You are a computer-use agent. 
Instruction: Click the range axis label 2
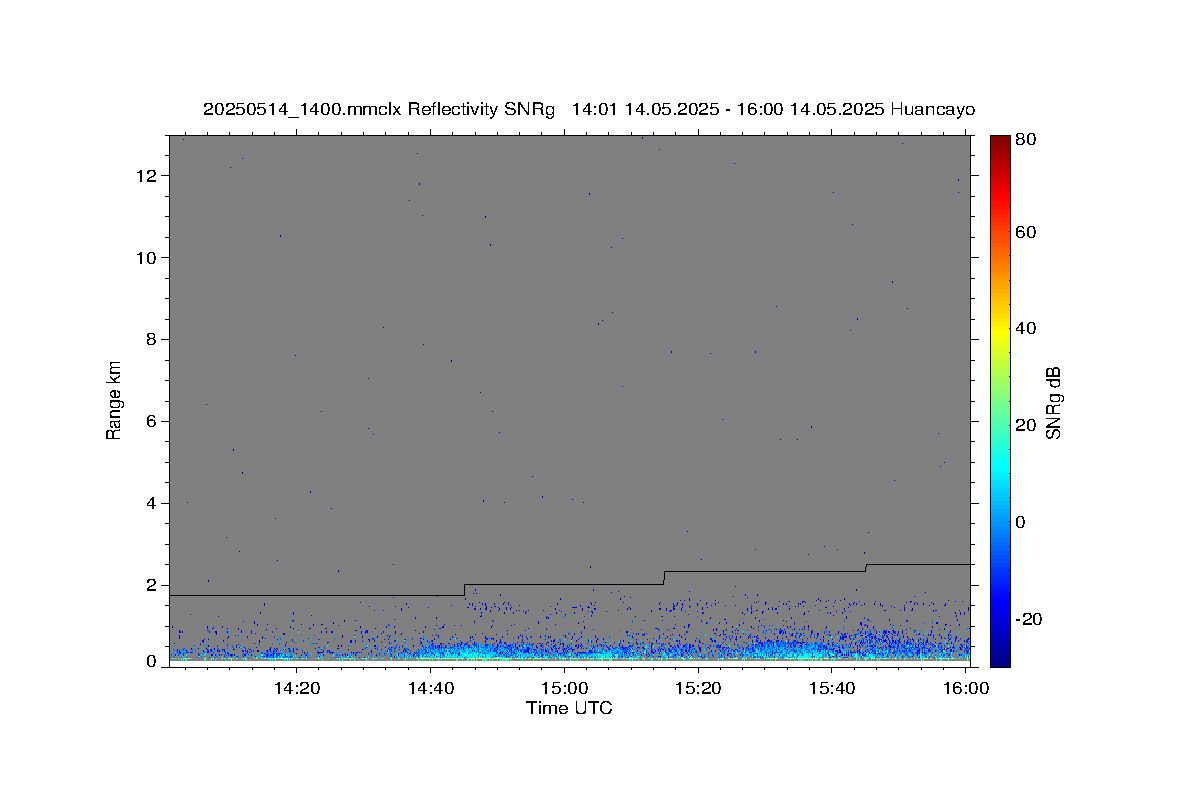click(153, 586)
